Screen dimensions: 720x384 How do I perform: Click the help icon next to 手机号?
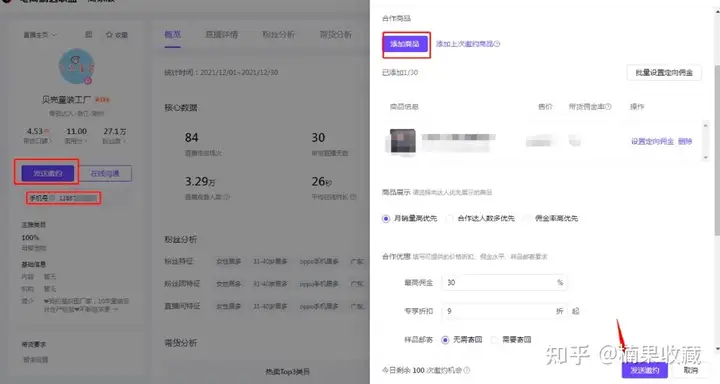(52, 198)
